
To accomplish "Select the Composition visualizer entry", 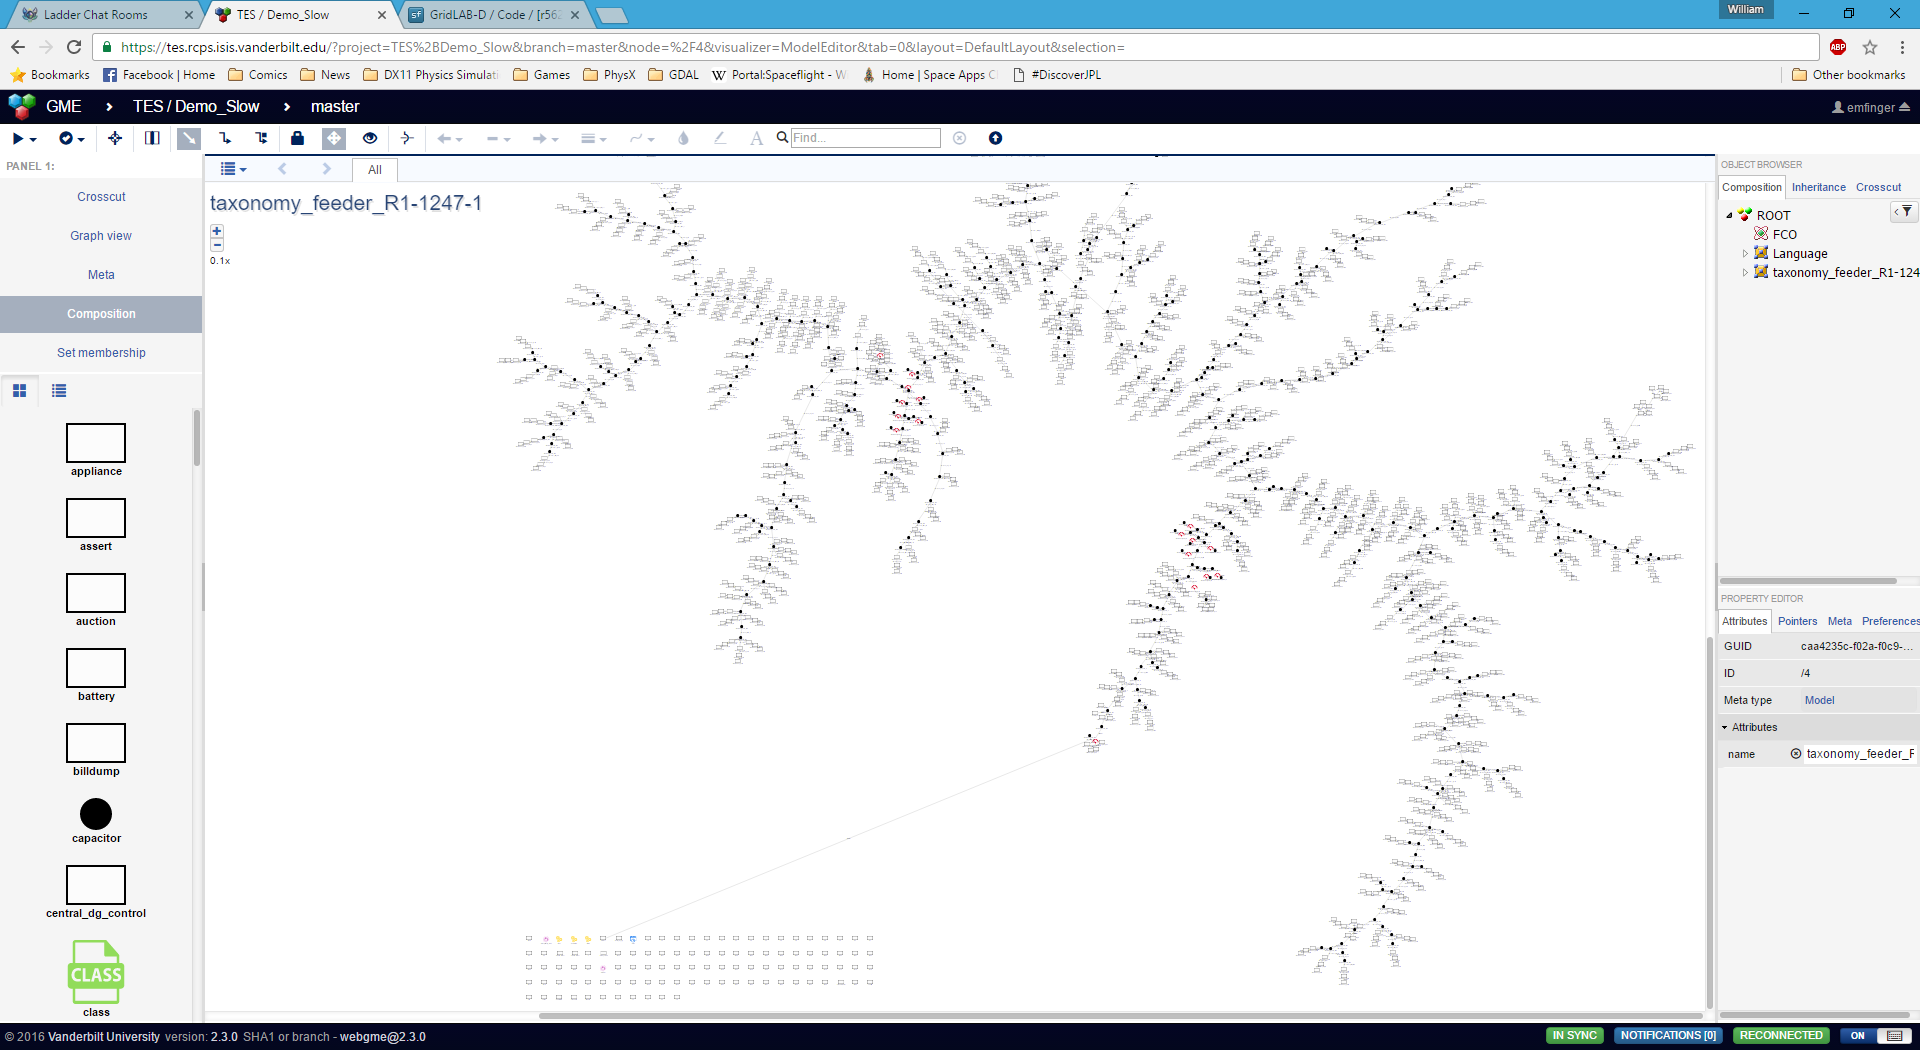I will pos(101,314).
